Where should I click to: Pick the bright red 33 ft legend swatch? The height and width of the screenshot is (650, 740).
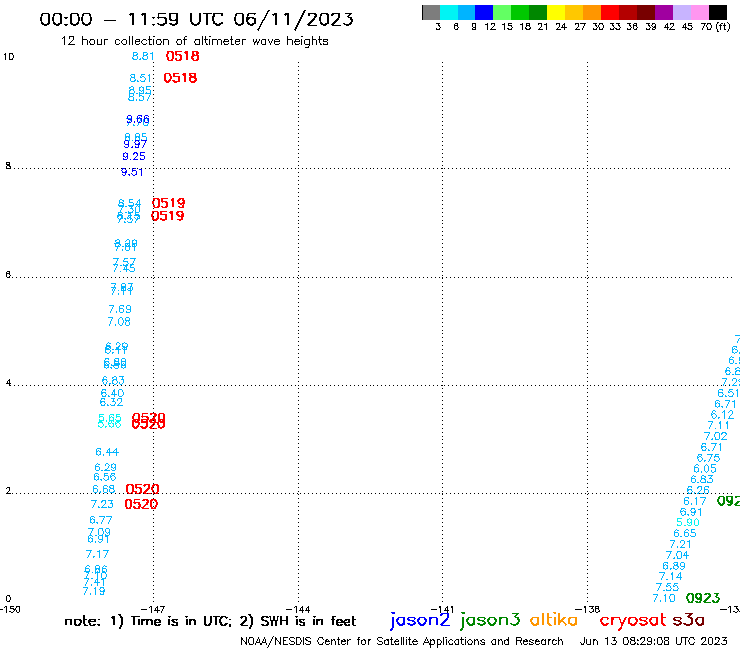click(610, 12)
